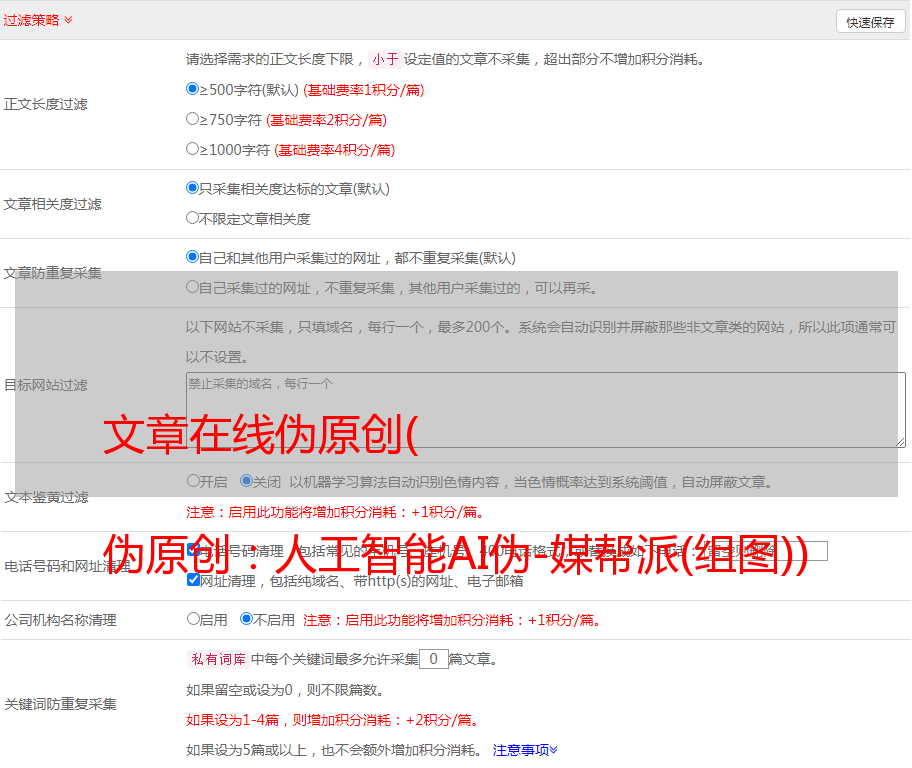Set 文本鉴黄过滤 to 关闭
This screenshot has width=912, height=768.
point(247,481)
